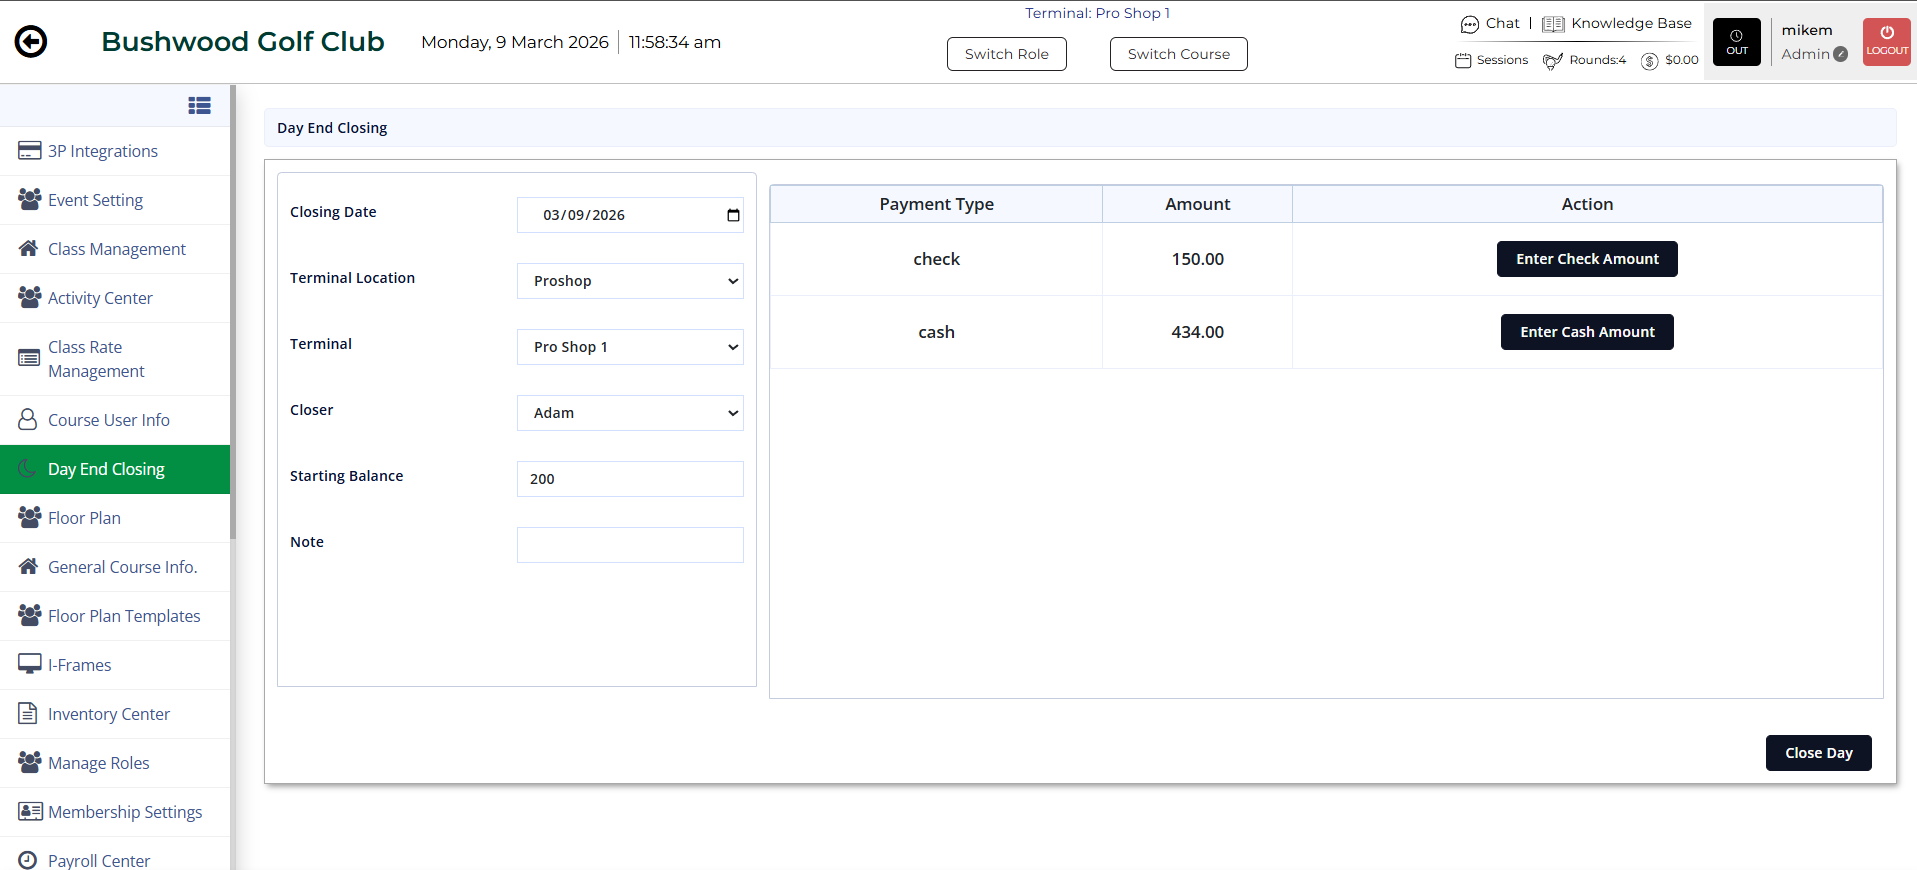
Task: Click the Enter Check Amount button
Action: 1586,259
